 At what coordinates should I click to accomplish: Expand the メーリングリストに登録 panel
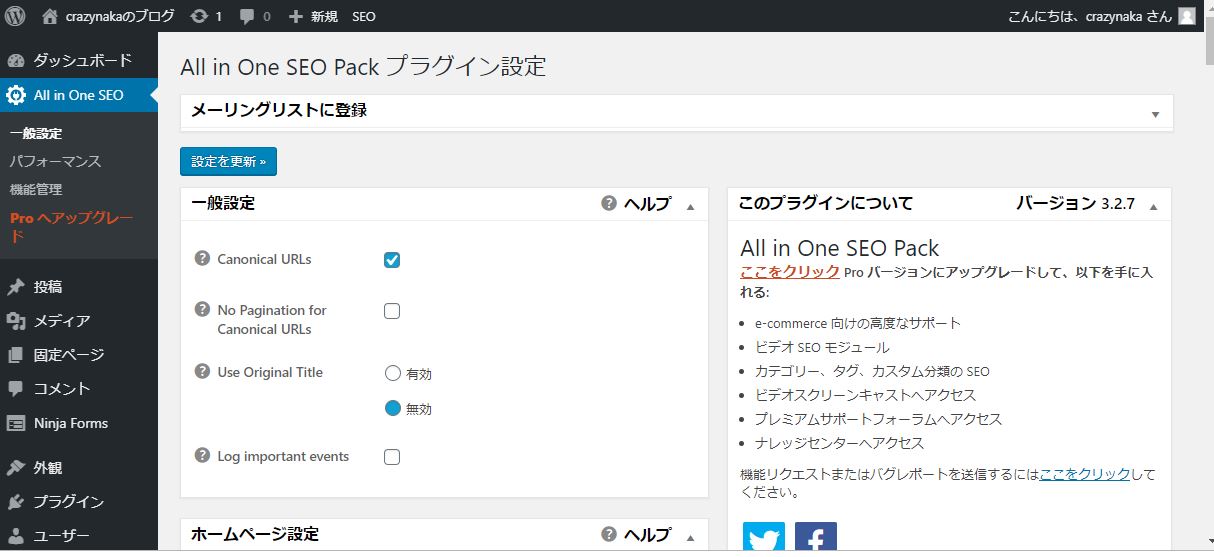click(1155, 115)
